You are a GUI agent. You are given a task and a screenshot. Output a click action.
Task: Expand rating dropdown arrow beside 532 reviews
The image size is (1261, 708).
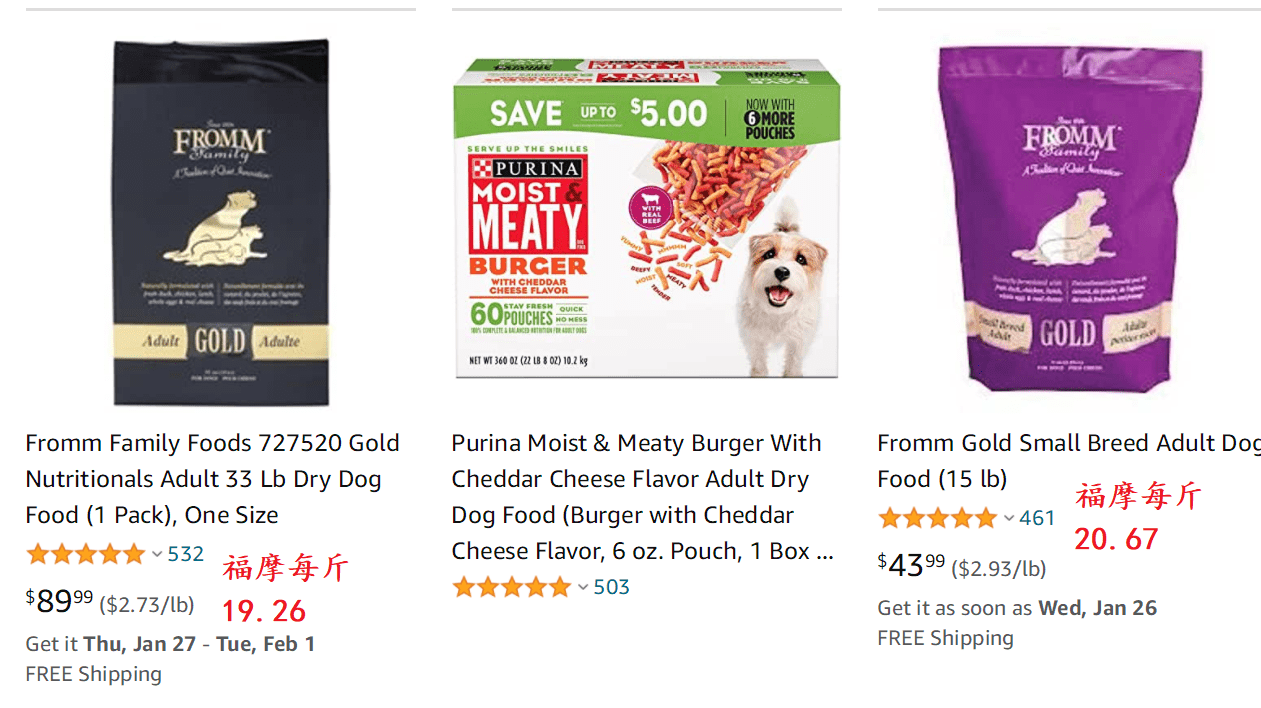[157, 554]
